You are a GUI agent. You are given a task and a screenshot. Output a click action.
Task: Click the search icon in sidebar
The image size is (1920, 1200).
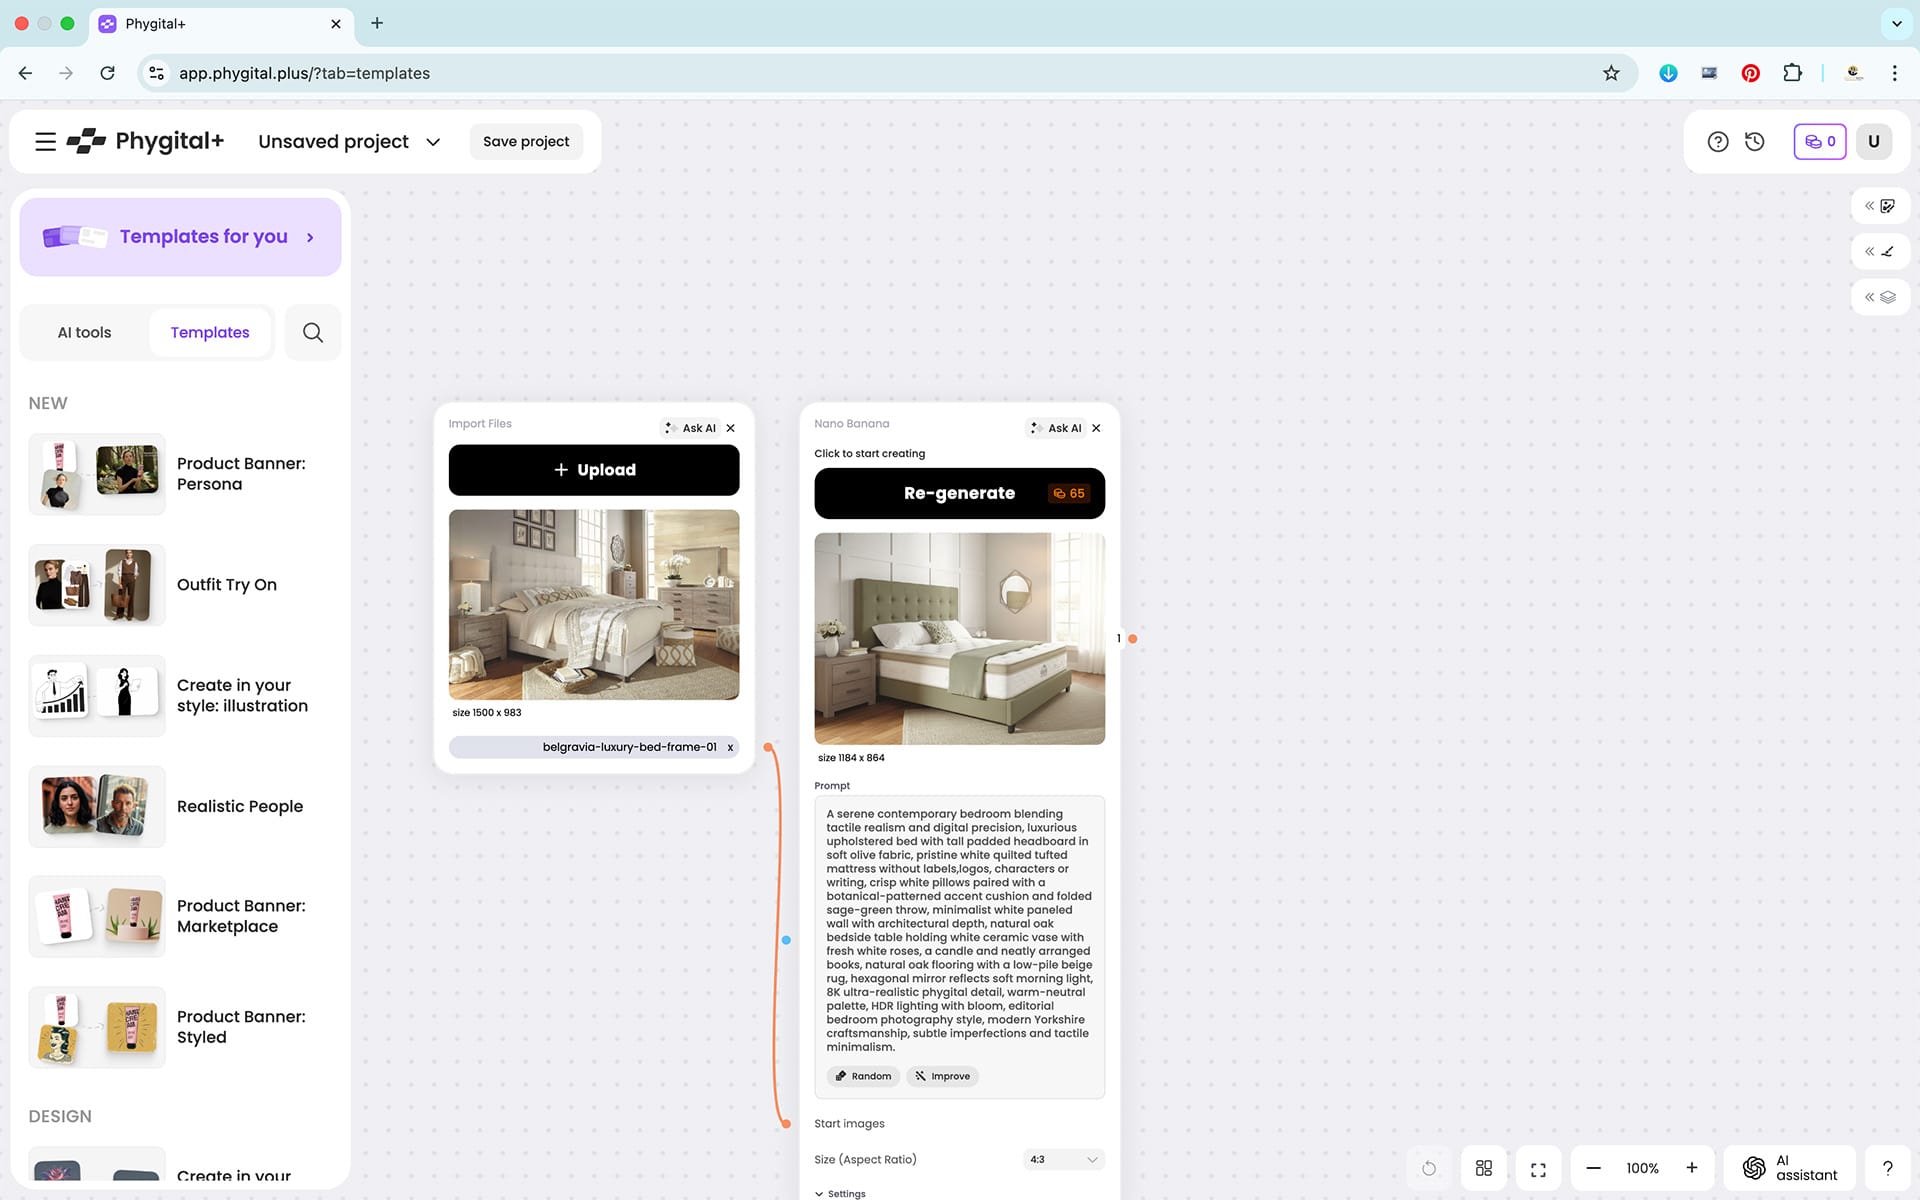point(313,333)
